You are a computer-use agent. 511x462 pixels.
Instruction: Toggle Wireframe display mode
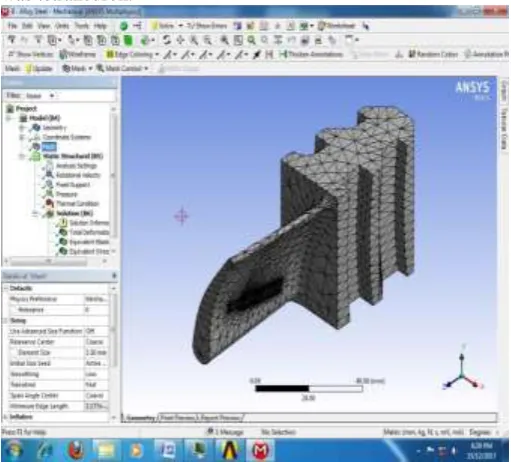pos(78,54)
